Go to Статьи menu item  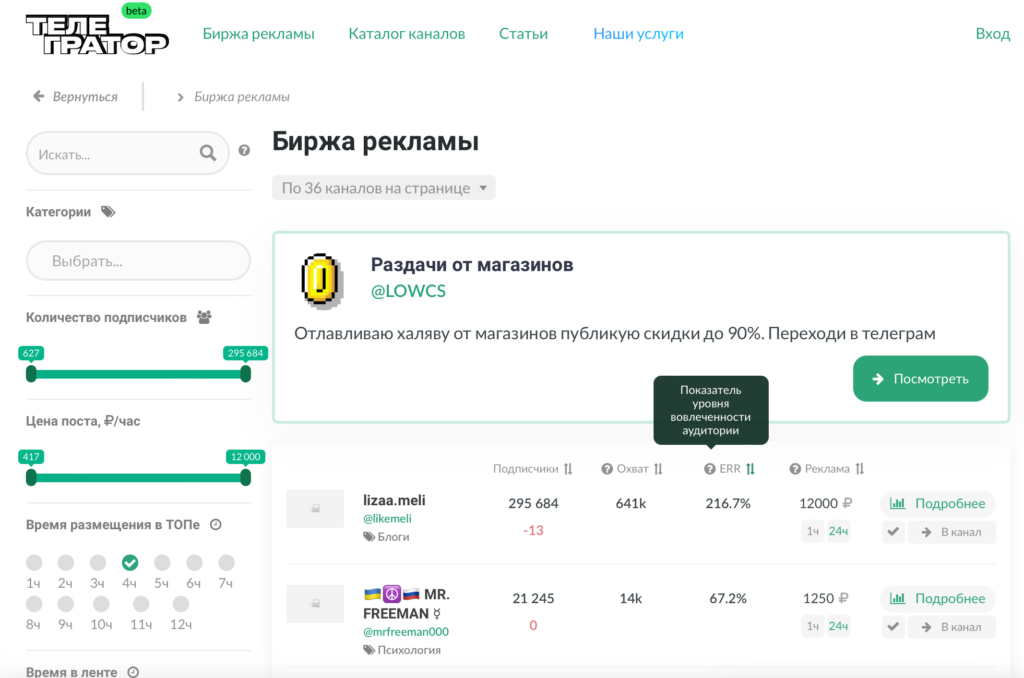523,34
